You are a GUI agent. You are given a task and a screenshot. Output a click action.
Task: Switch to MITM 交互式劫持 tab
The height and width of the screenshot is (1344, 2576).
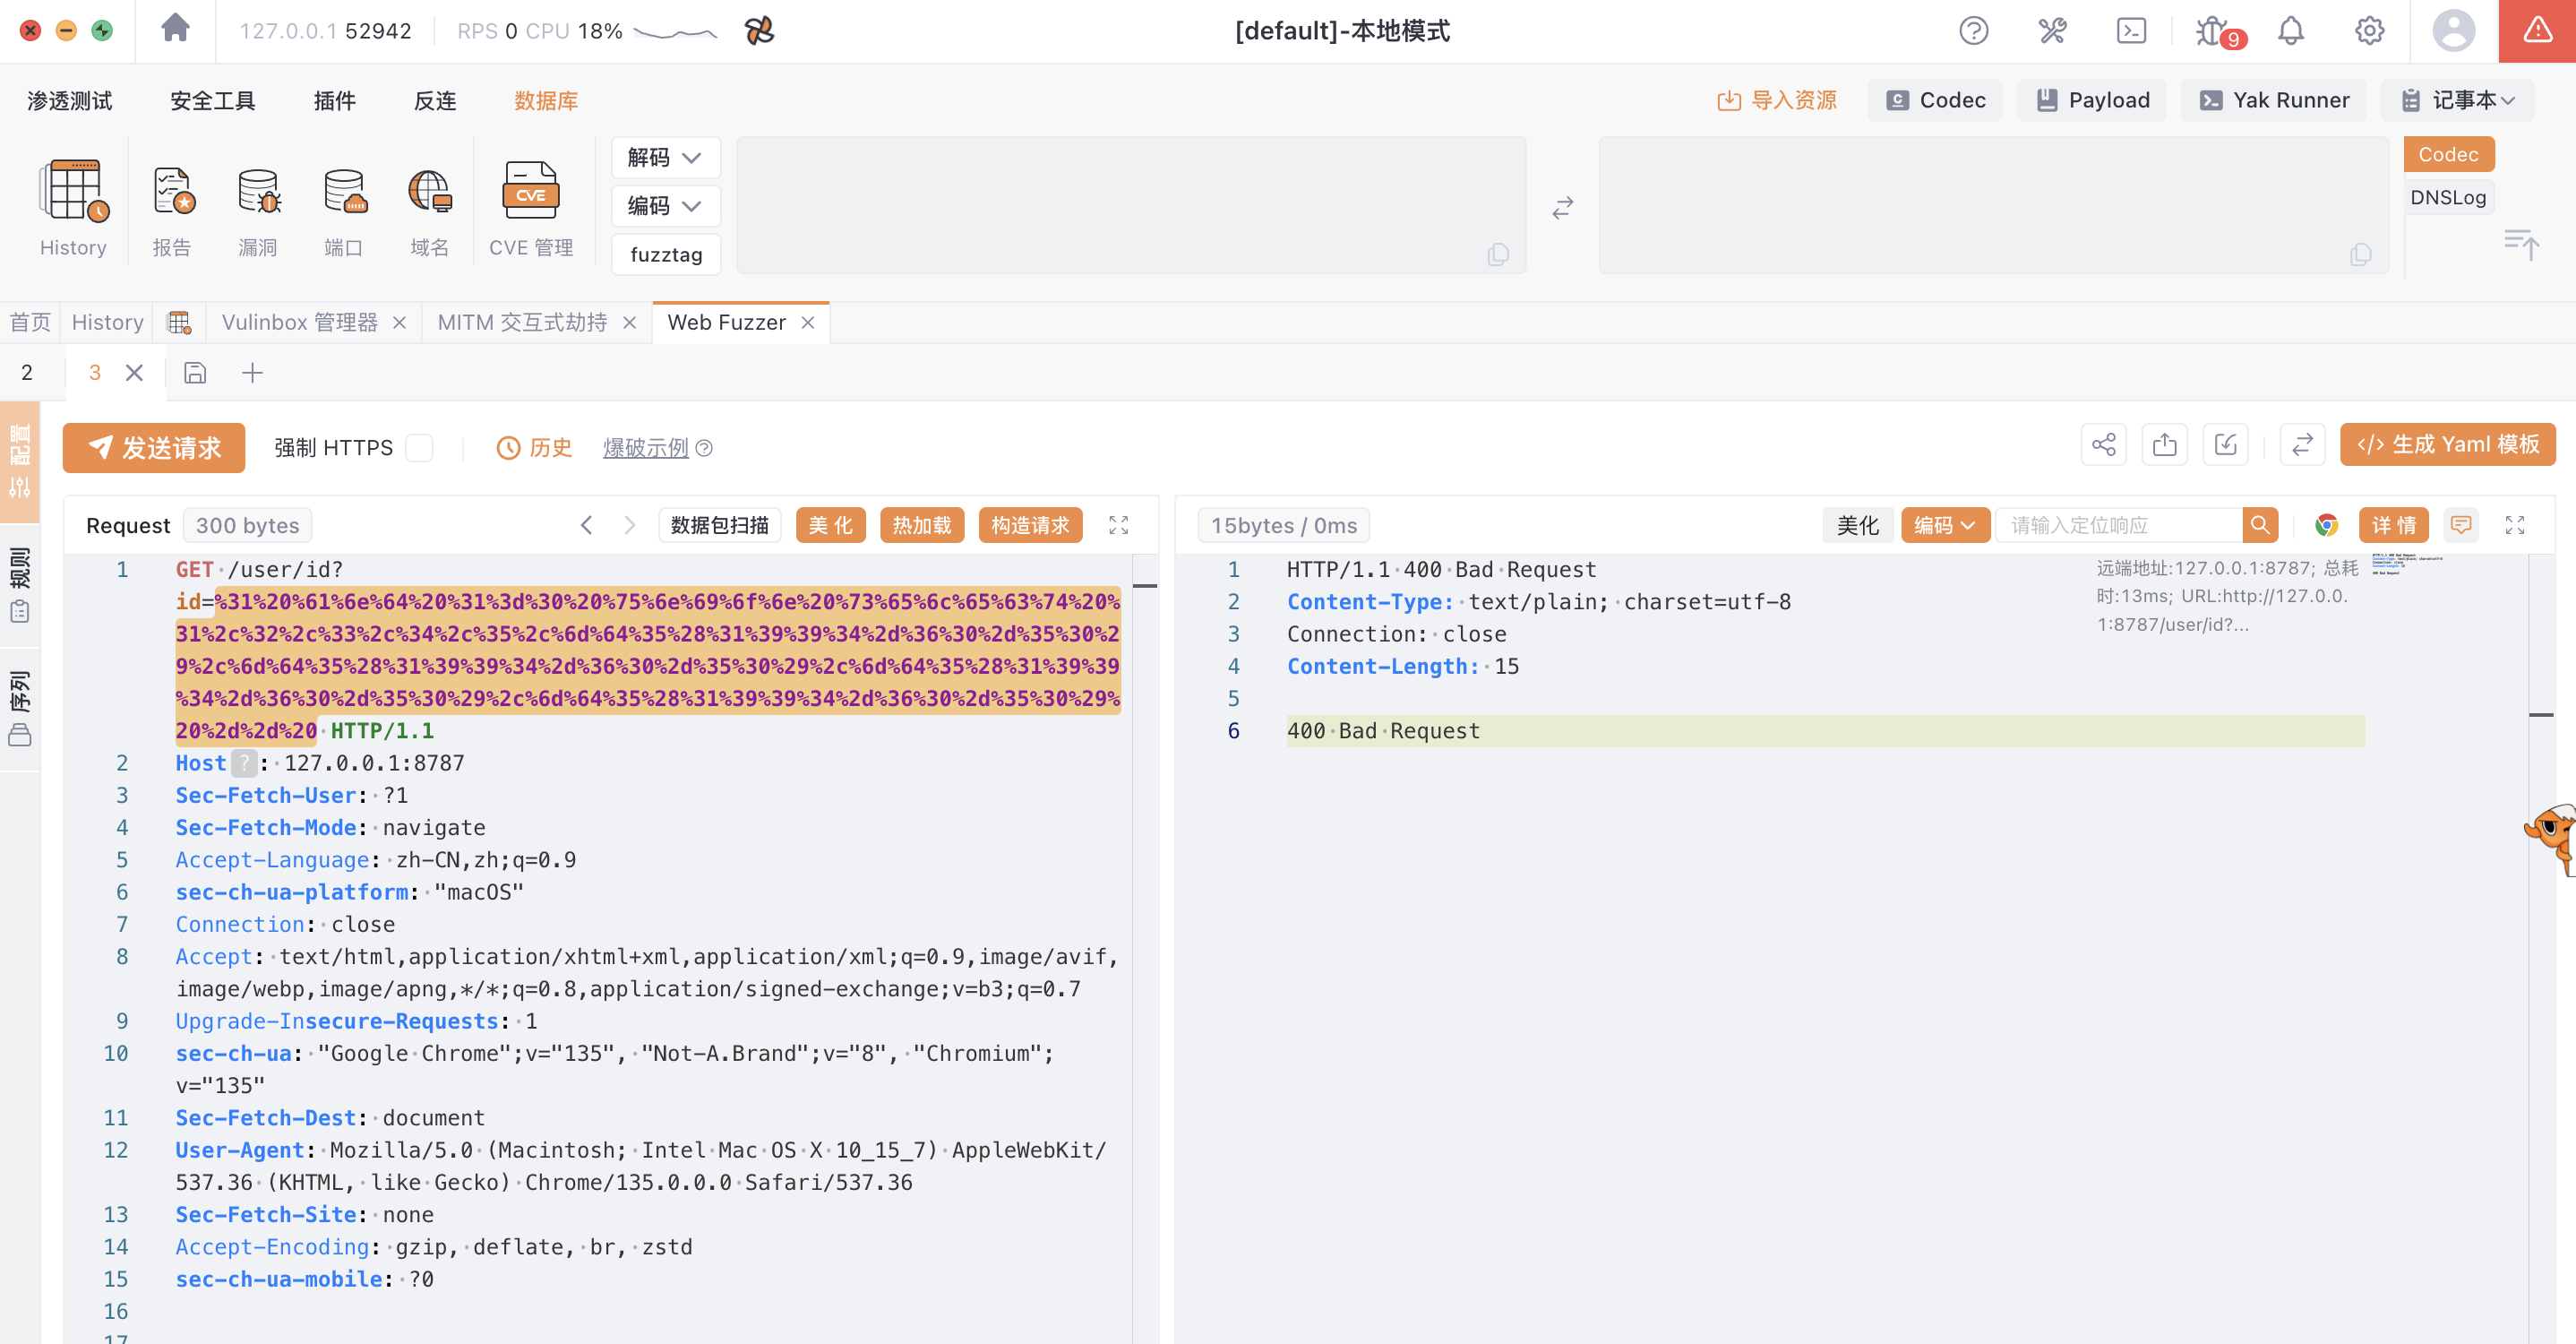(x=522, y=323)
